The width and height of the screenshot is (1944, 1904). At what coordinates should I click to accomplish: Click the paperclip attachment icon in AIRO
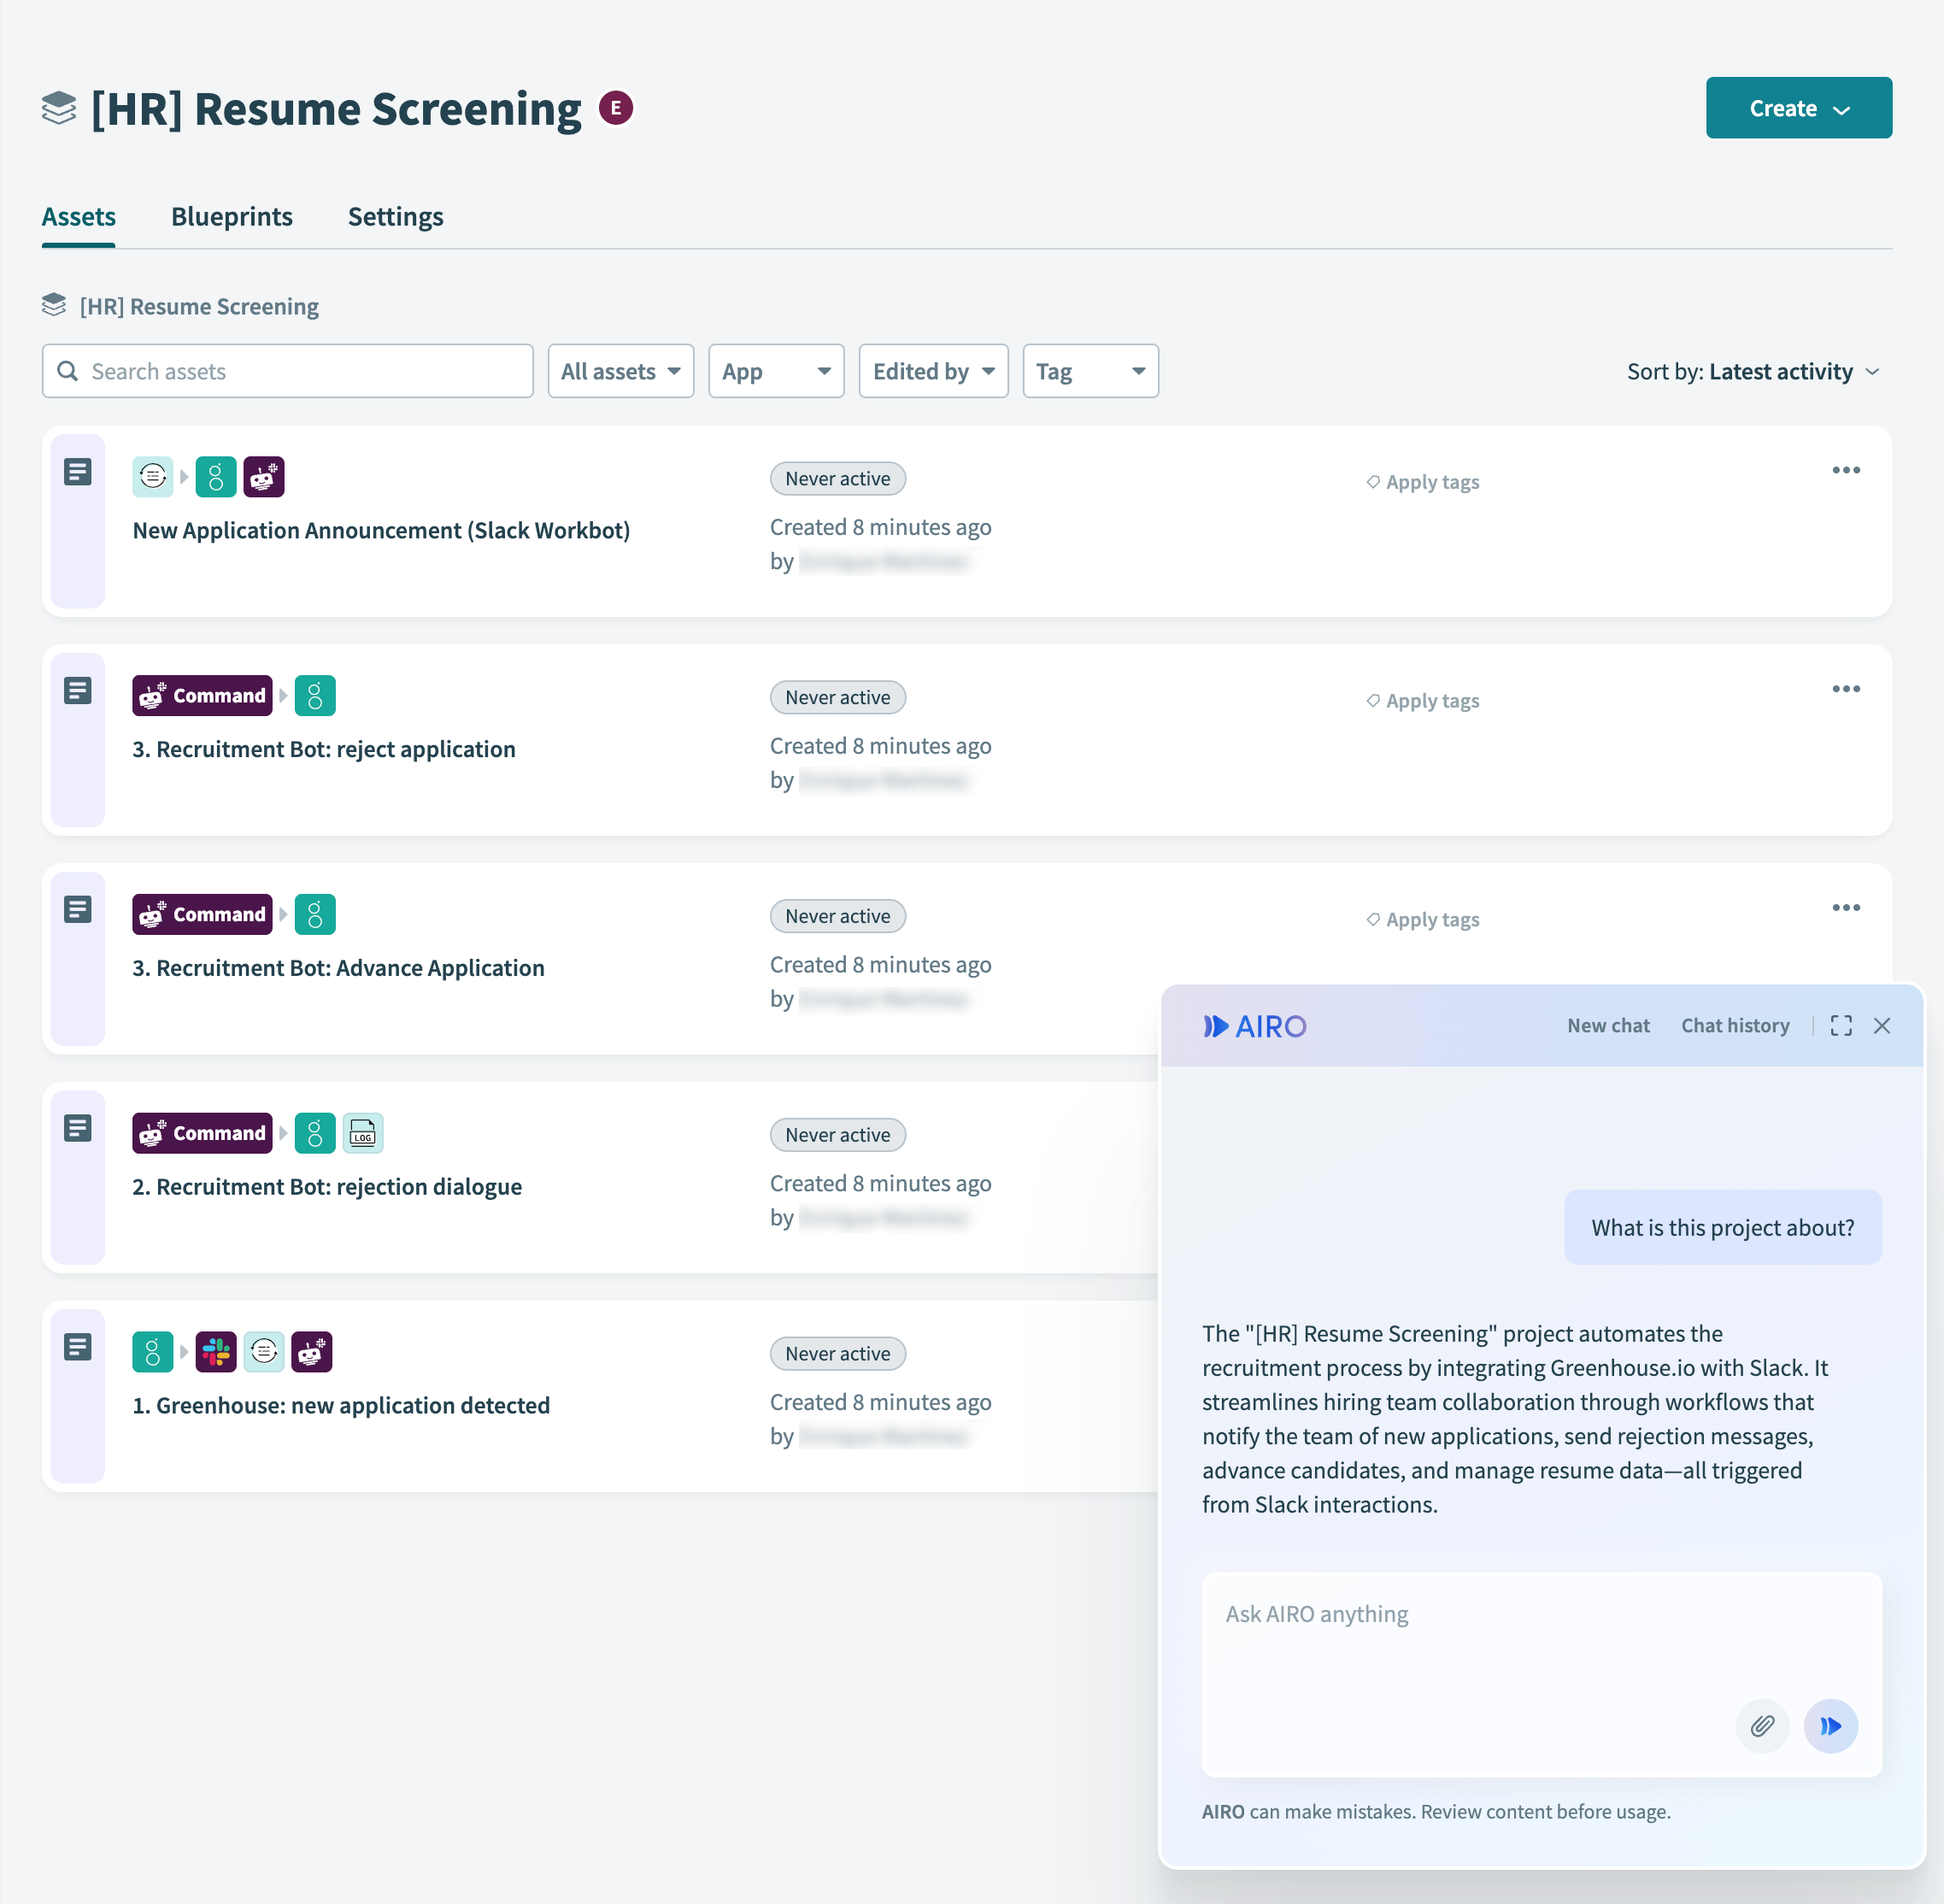1762,1726
